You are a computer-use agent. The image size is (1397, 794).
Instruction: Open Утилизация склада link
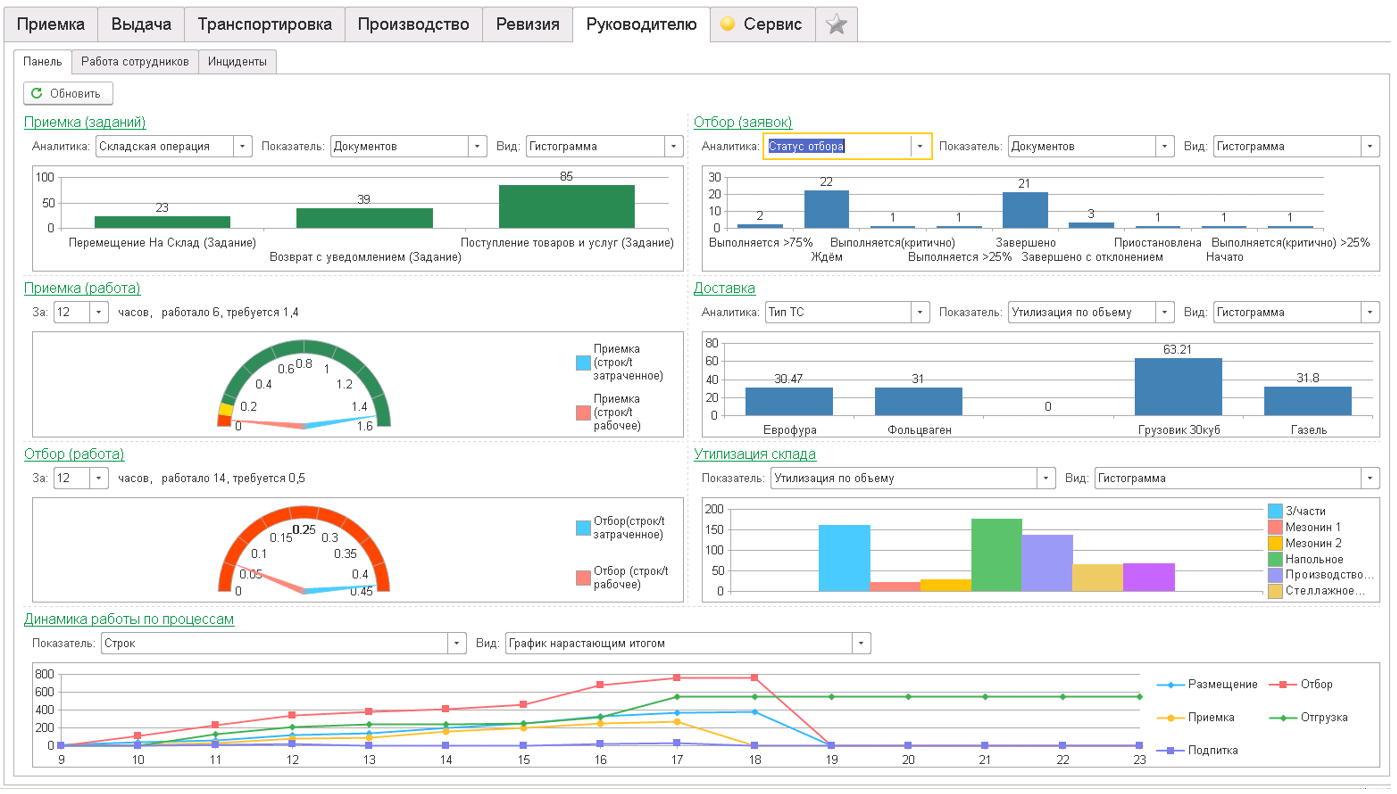755,454
